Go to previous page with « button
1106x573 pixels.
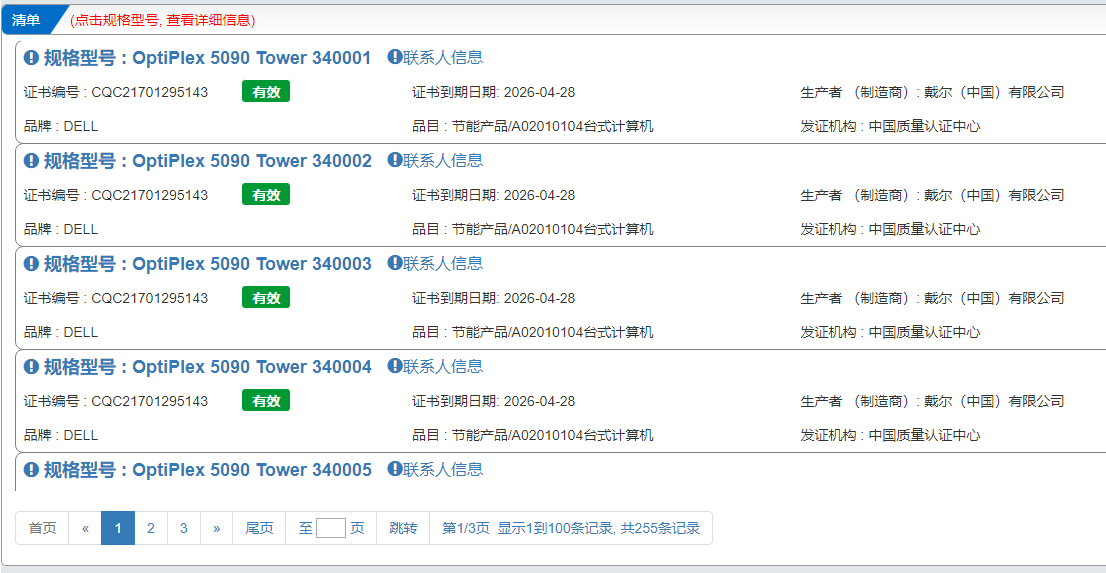[85, 528]
